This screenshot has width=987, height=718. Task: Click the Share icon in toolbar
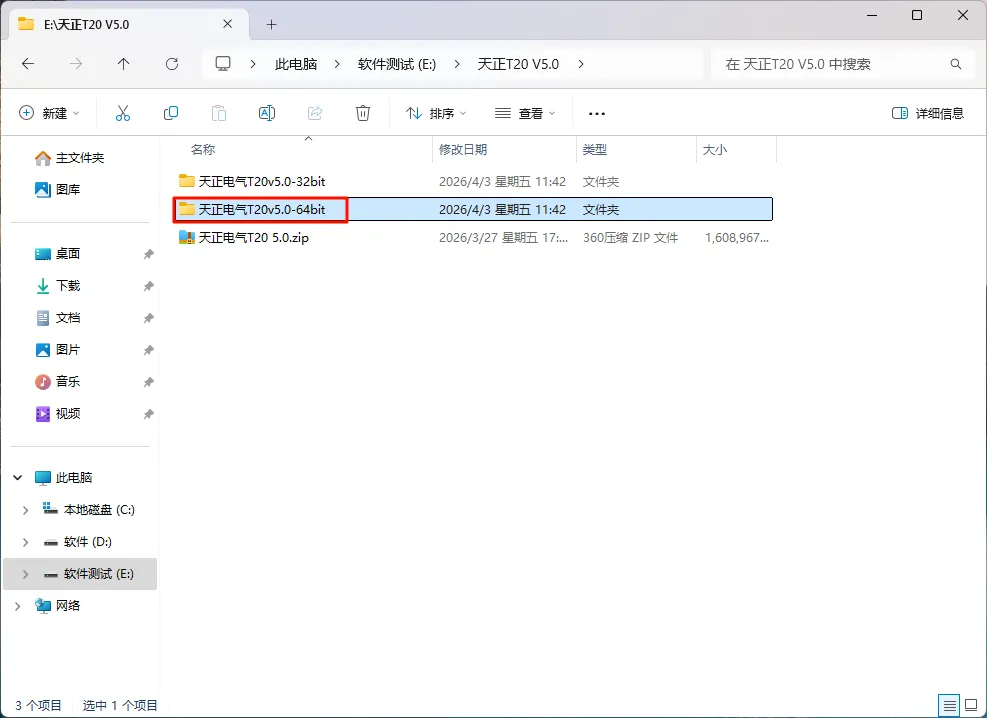coord(315,113)
